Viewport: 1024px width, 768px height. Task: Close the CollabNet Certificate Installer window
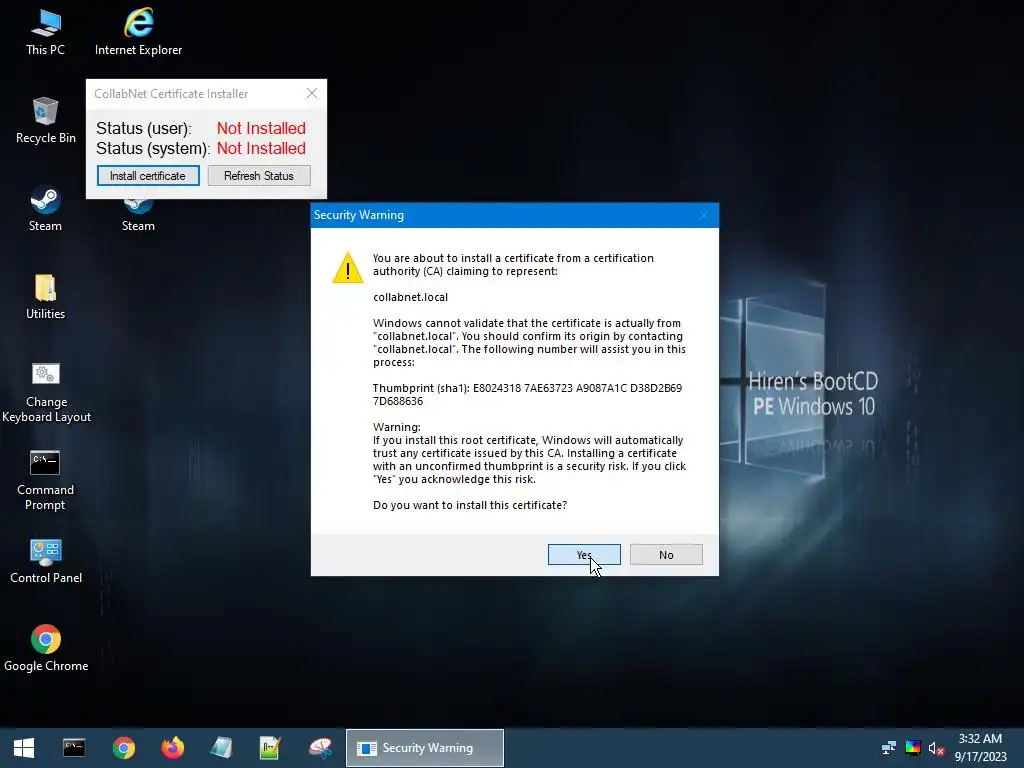(x=312, y=93)
